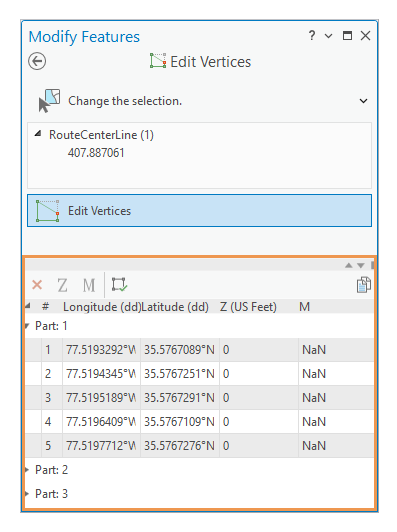
Task: Open the pane help question mark
Action: coord(311,35)
